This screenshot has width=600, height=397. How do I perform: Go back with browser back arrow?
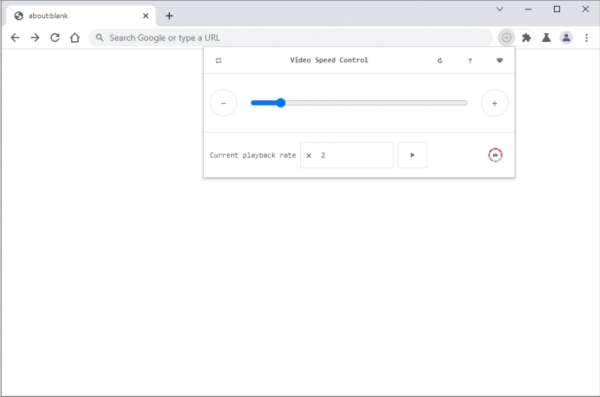click(15, 38)
